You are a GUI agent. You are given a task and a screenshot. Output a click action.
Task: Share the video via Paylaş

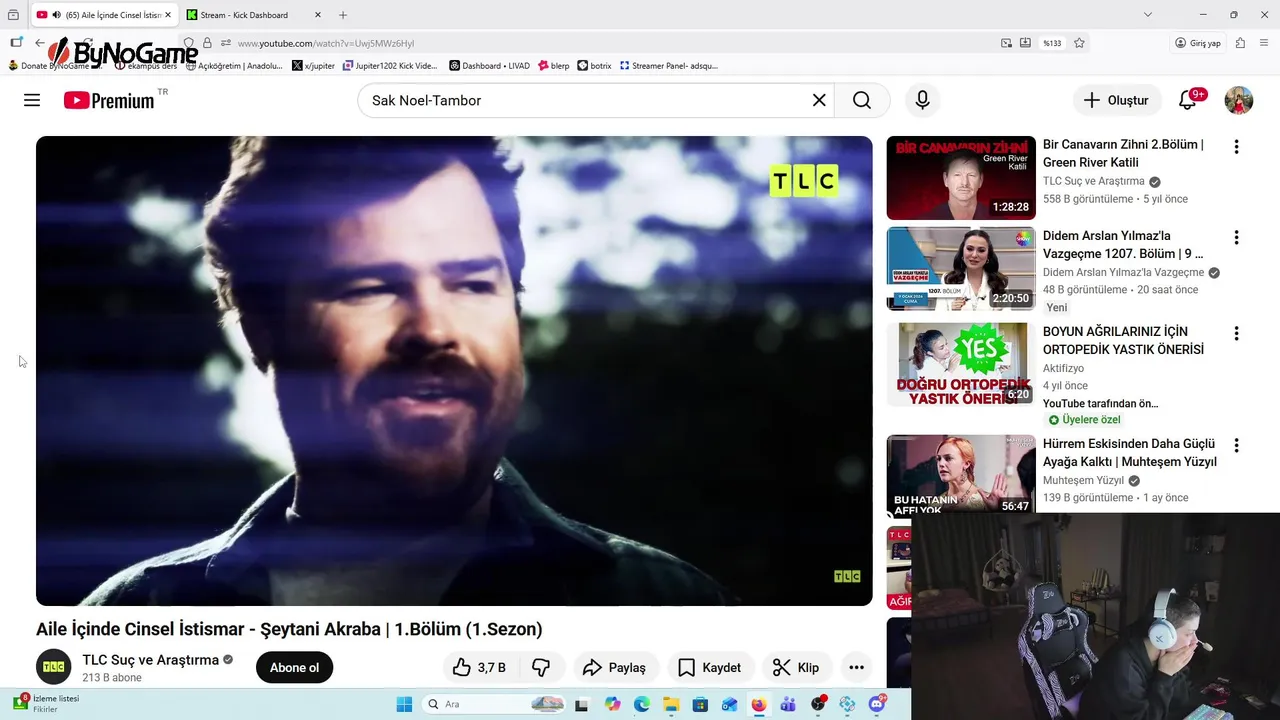click(615, 667)
